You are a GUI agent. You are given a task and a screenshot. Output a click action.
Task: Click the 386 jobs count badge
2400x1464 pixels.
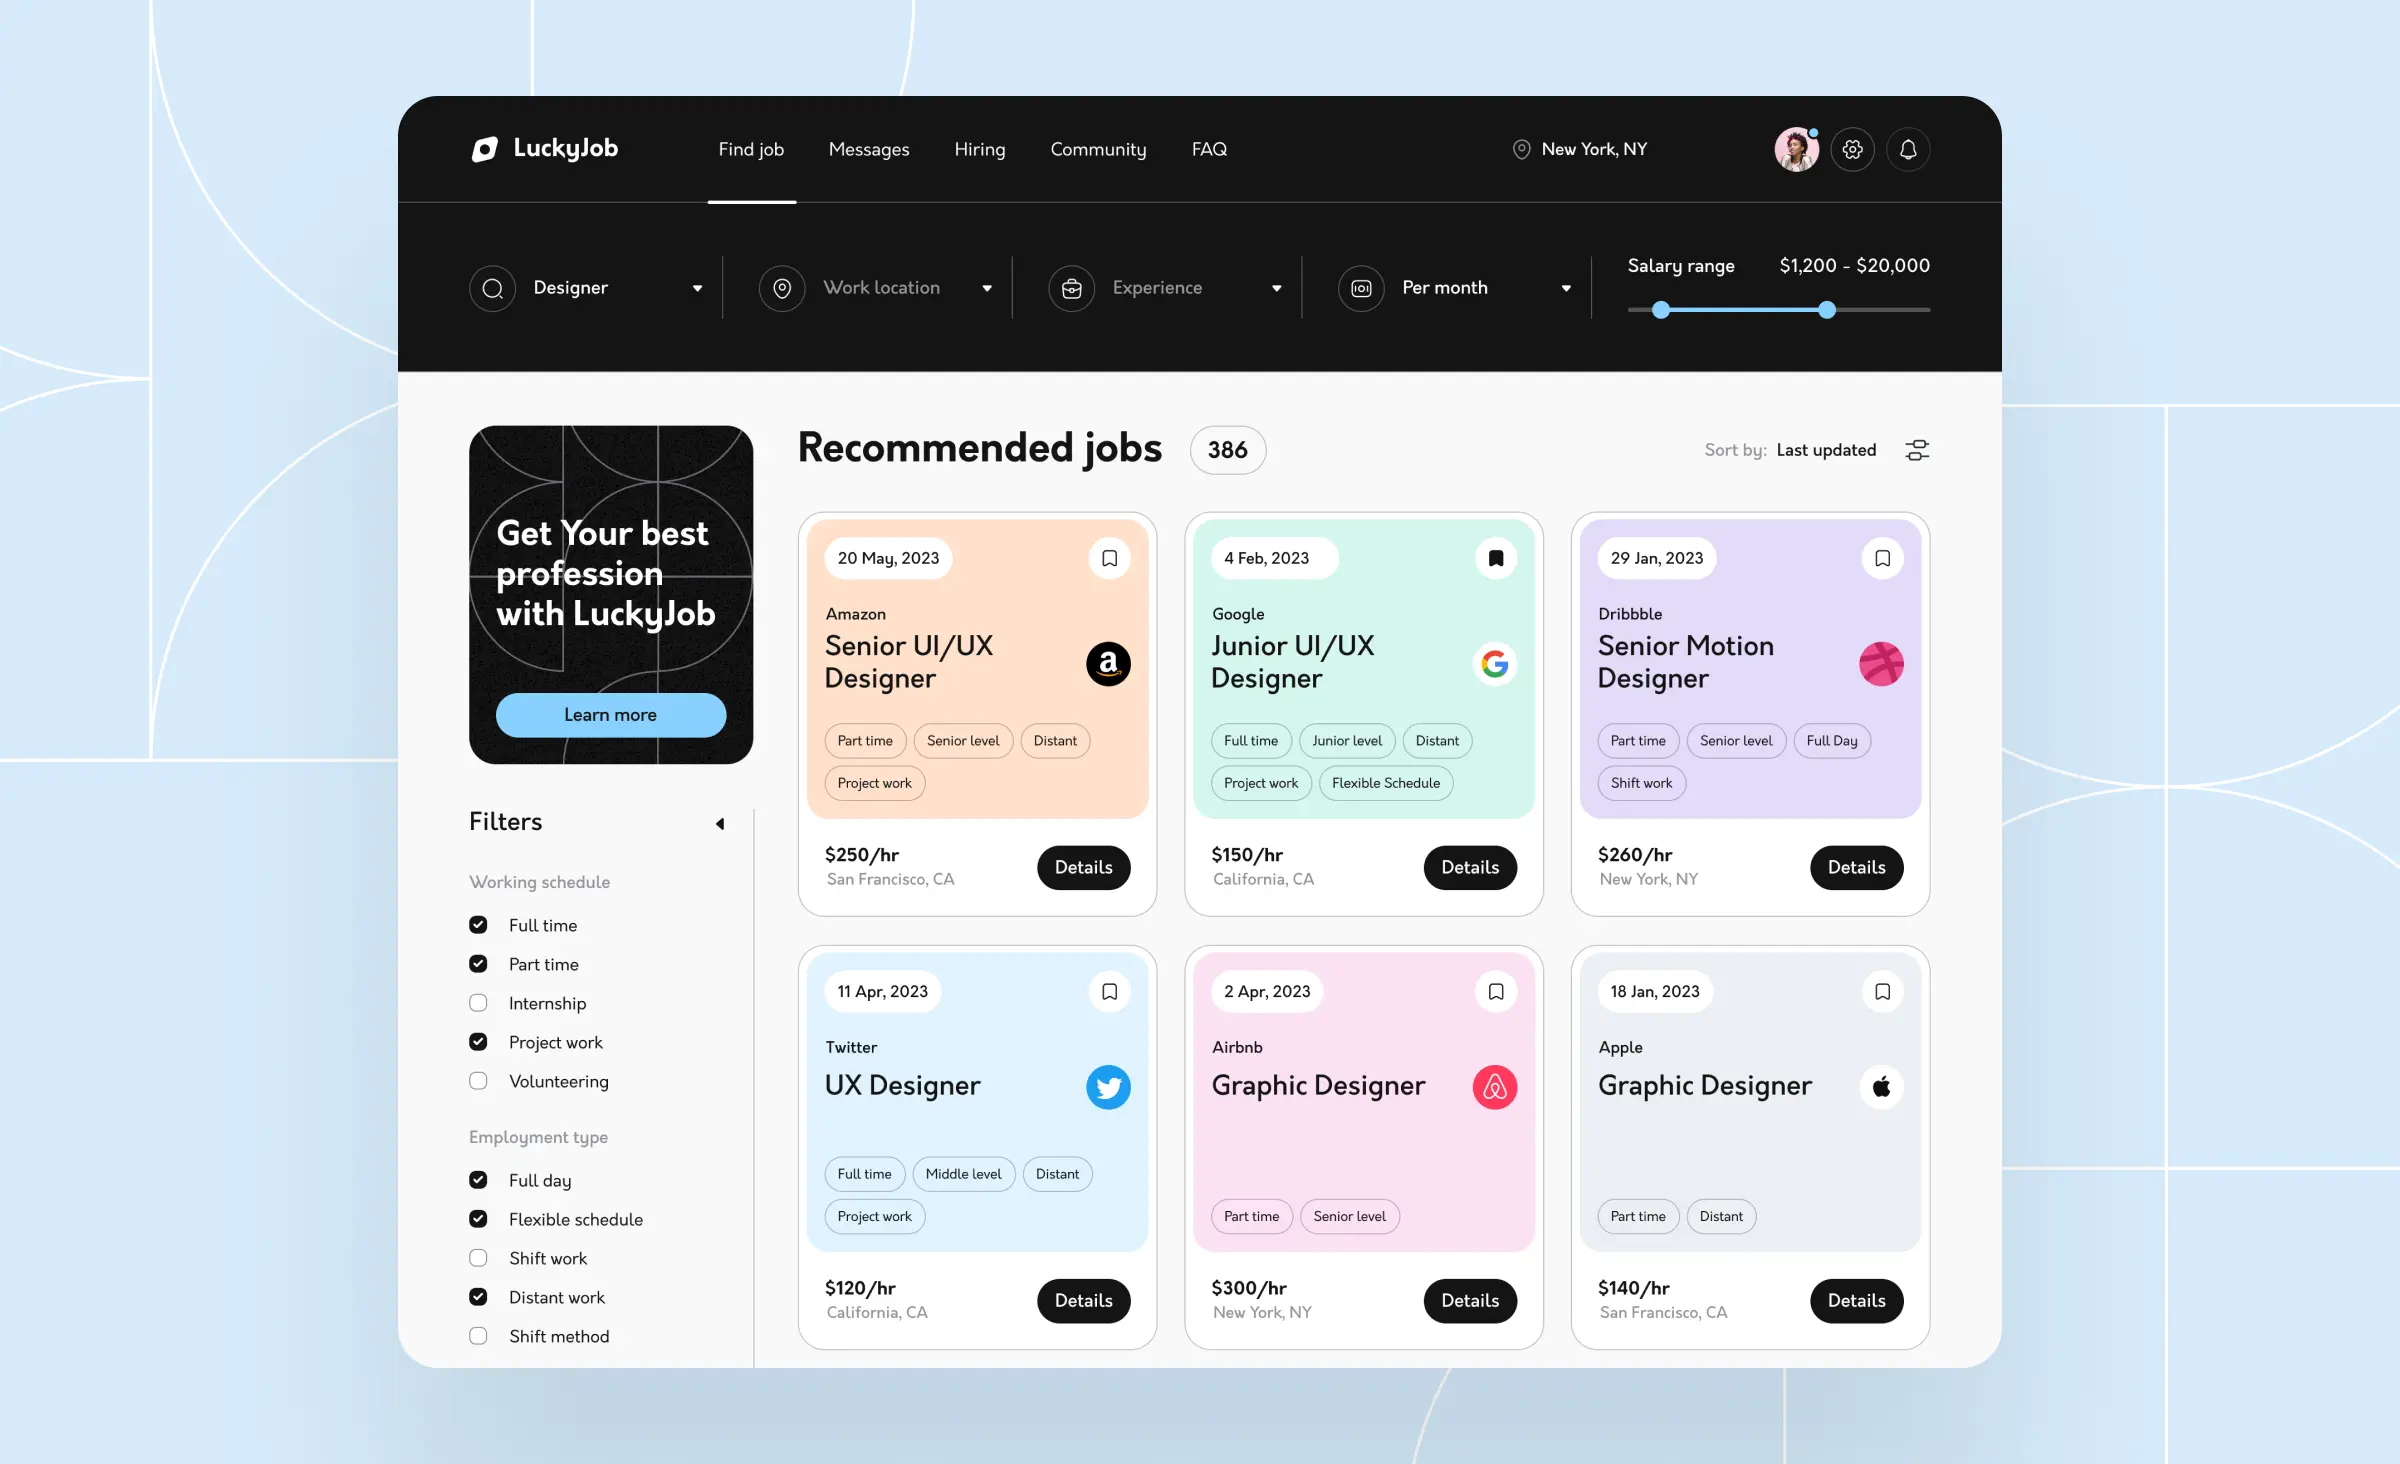1227,450
